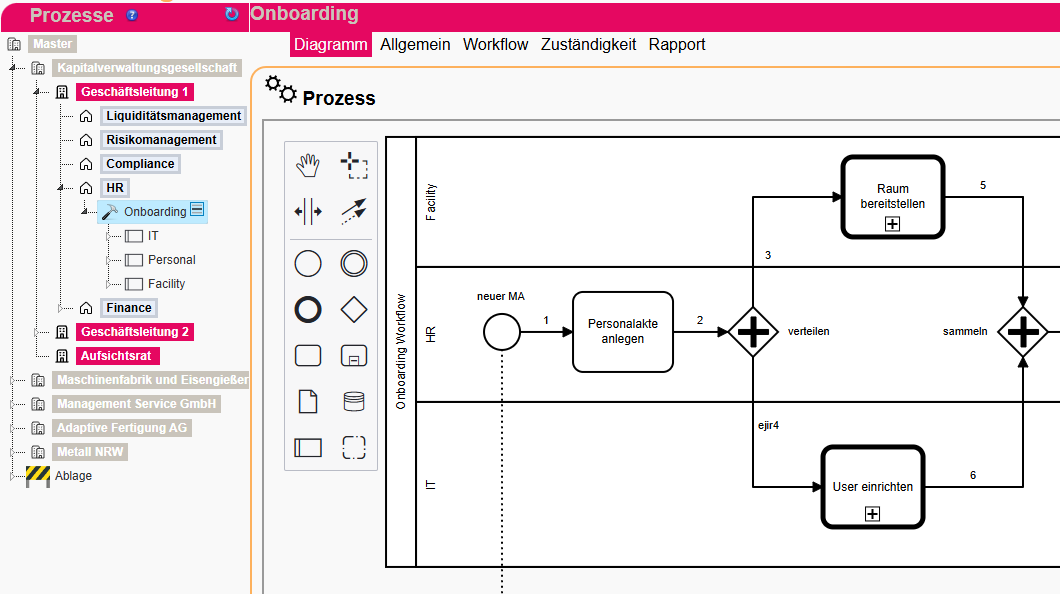
Task: Activate the Lasso selection tool
Action: coord(353,166)
